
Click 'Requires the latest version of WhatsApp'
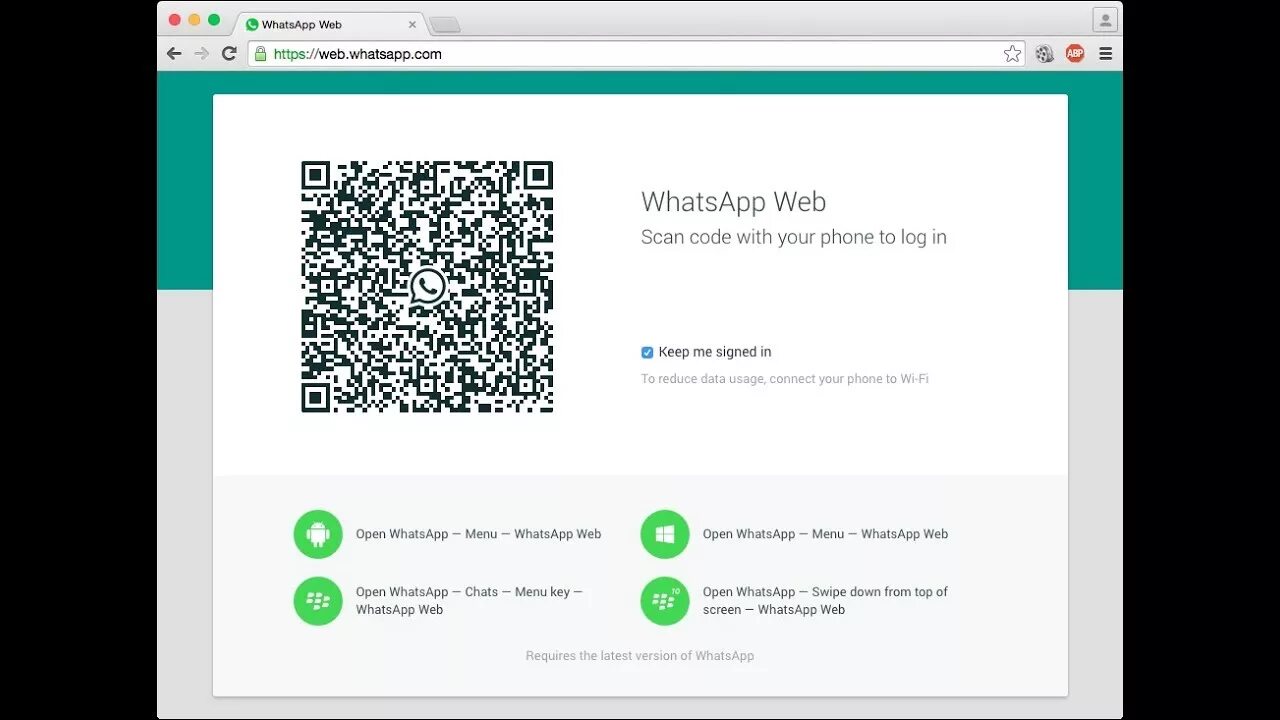640,656
